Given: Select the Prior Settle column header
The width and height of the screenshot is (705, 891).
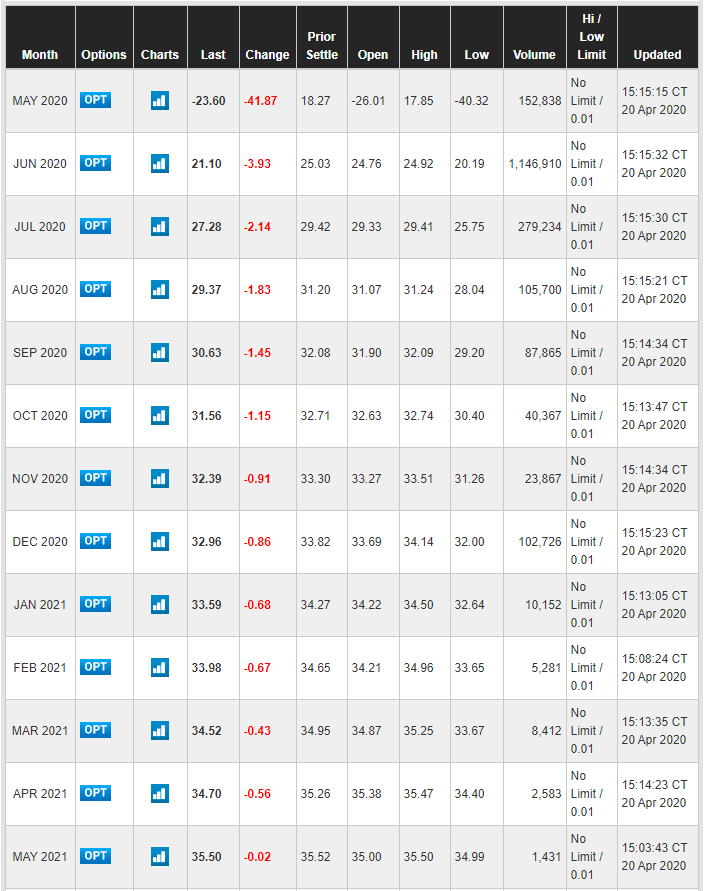Looking at the screenshot, I should click(322, 46).
